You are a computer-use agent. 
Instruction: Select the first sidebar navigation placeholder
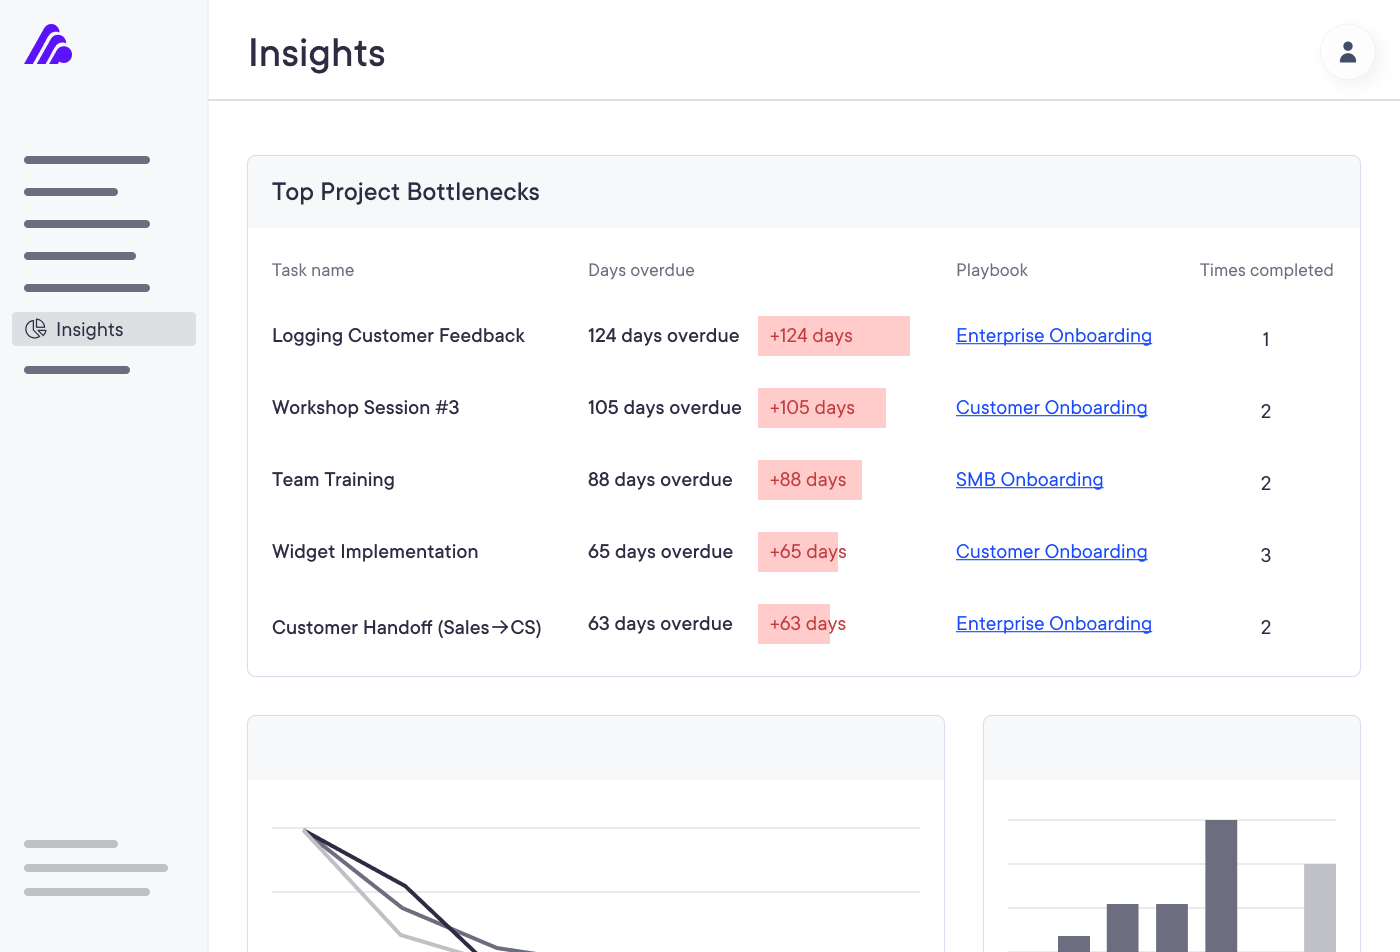coord(86,160)
